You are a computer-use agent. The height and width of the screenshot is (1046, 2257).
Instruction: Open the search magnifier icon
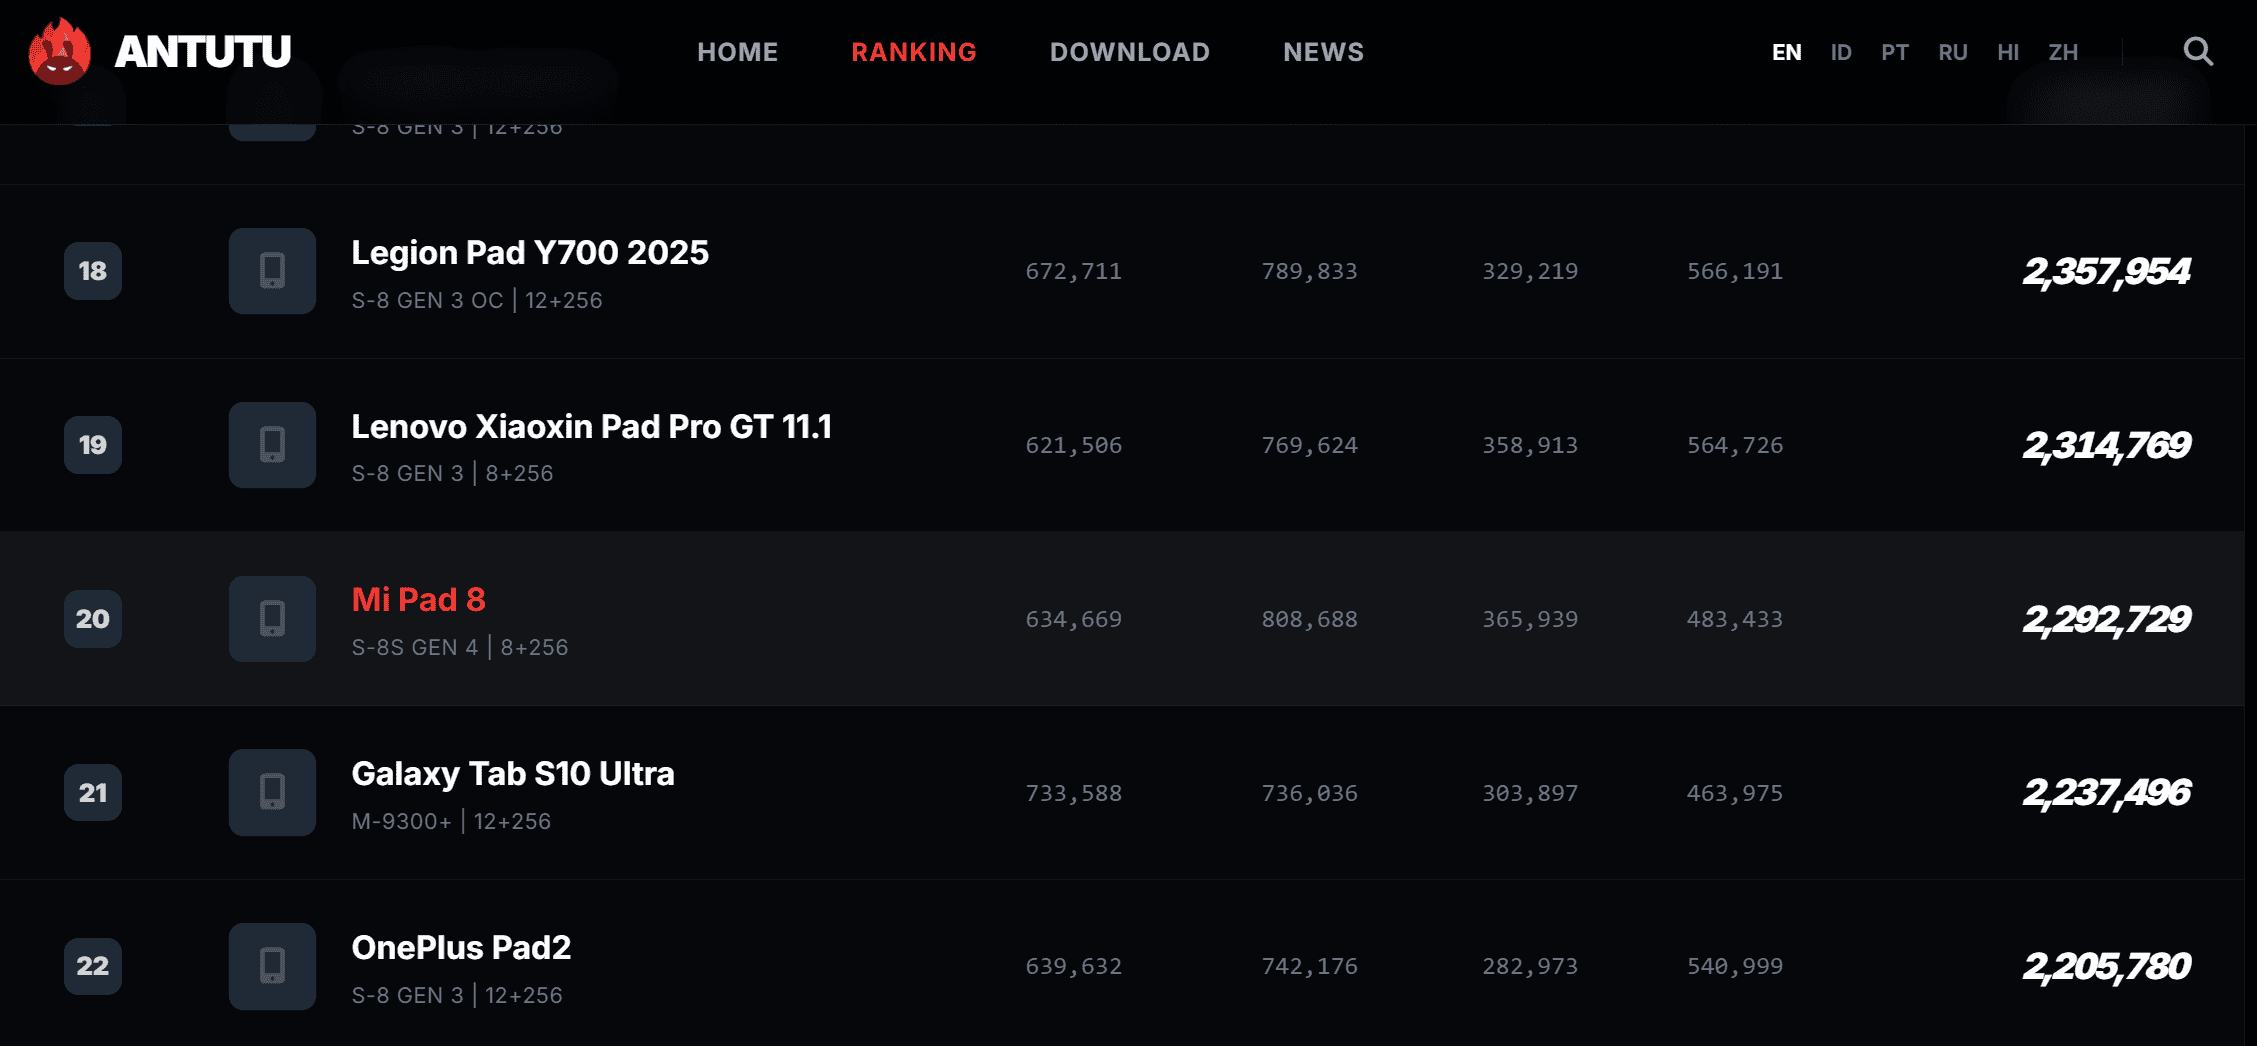2197,51
